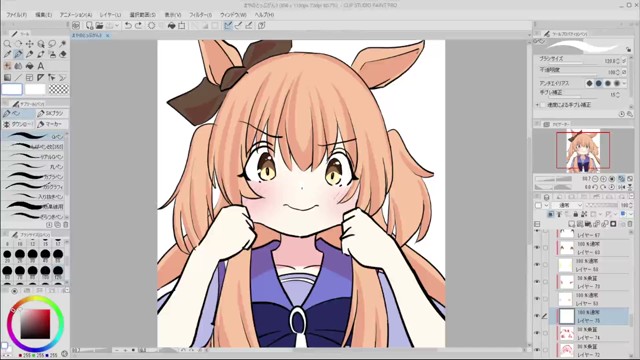640x360 pixels.
Task: Click the rotate left icon in Navigator
Action: 595,187
